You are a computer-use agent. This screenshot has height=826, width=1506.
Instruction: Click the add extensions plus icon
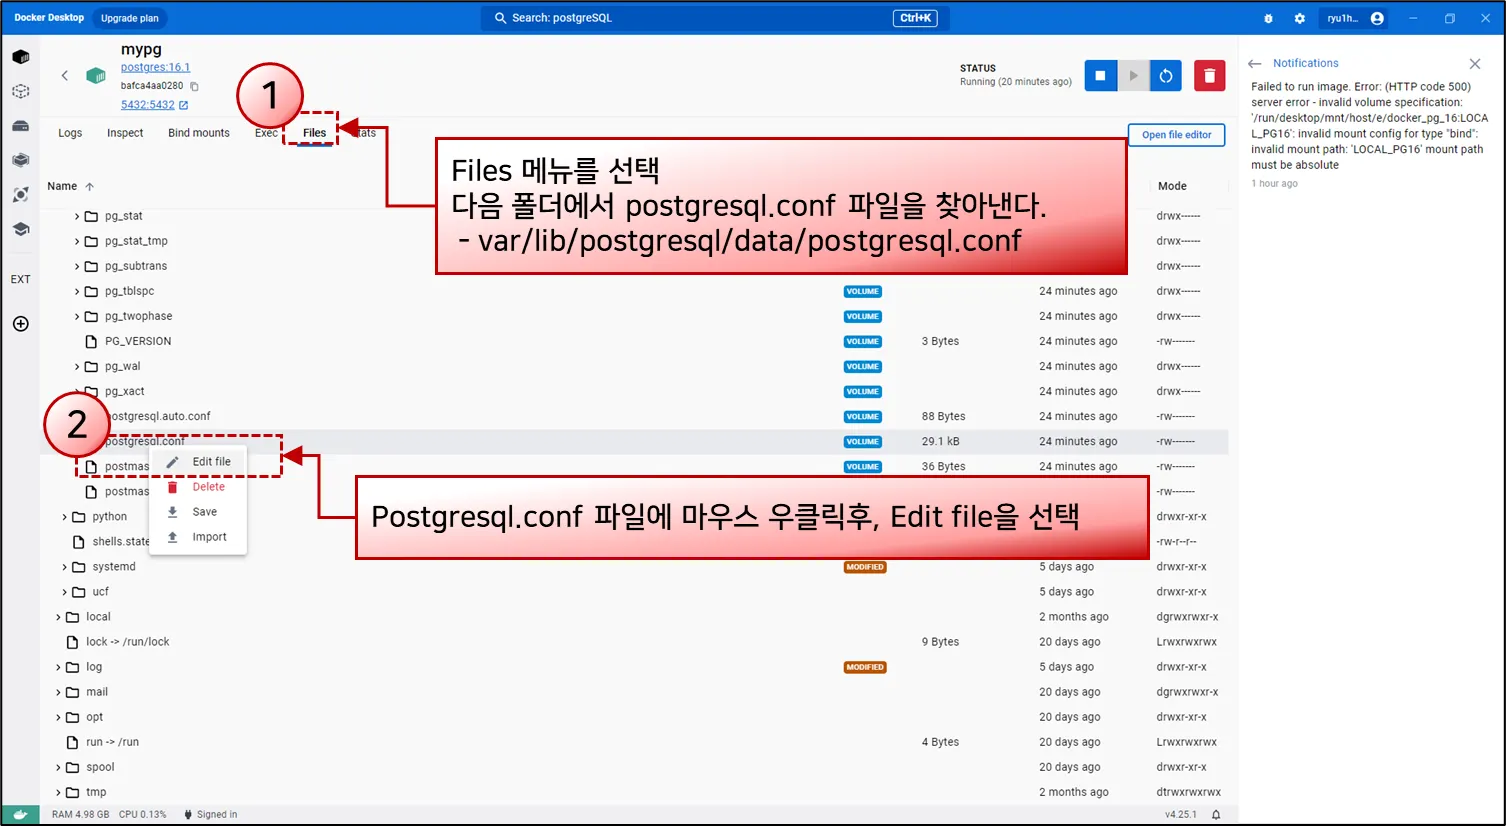pos(20,324)
